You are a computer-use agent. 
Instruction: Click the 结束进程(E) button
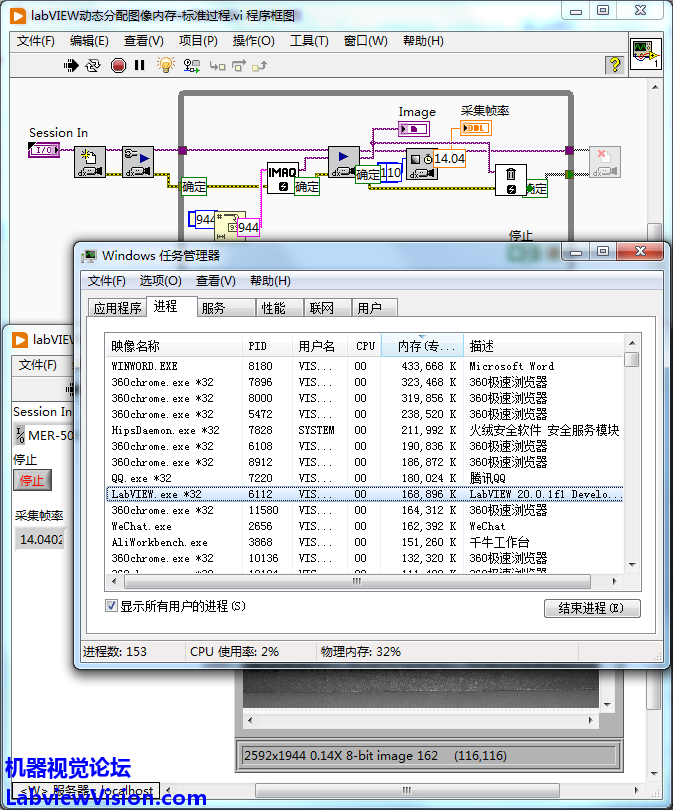tap(592, 608)
